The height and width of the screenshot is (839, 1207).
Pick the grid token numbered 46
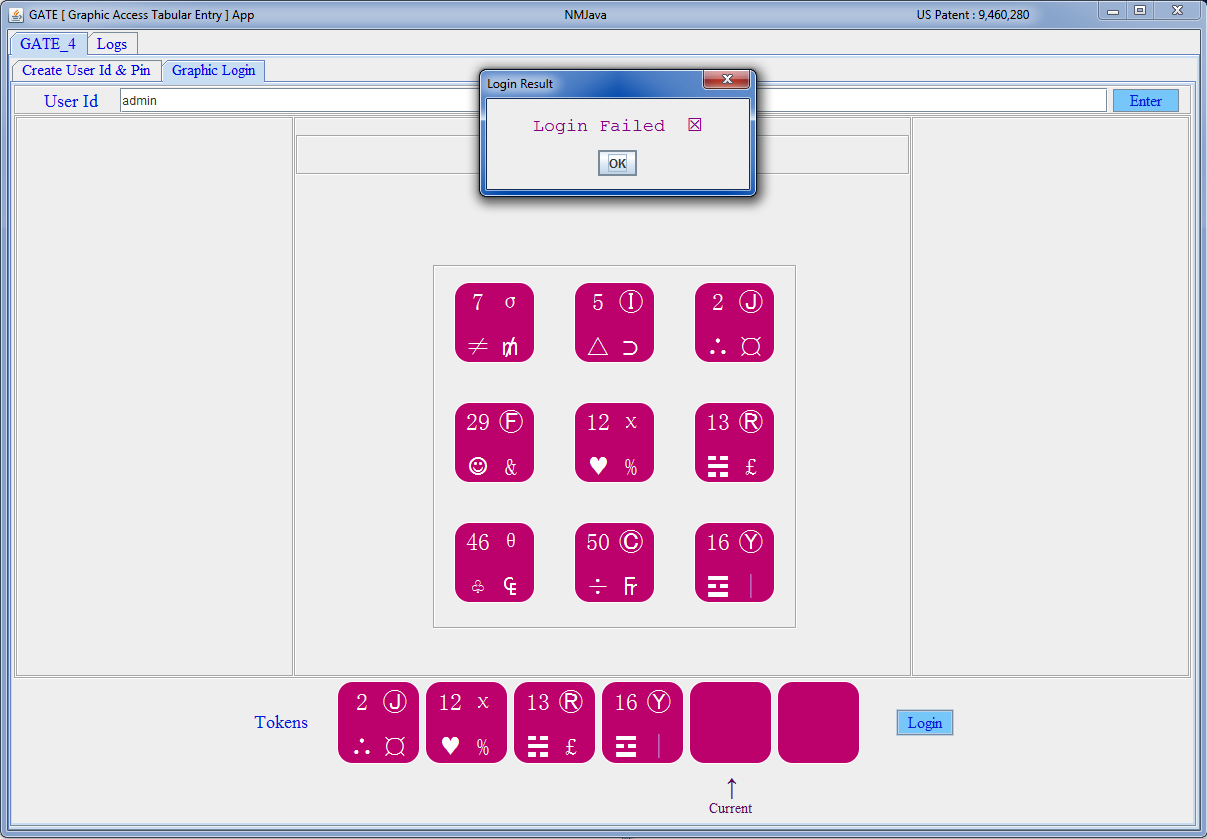(x=494, y=562)
